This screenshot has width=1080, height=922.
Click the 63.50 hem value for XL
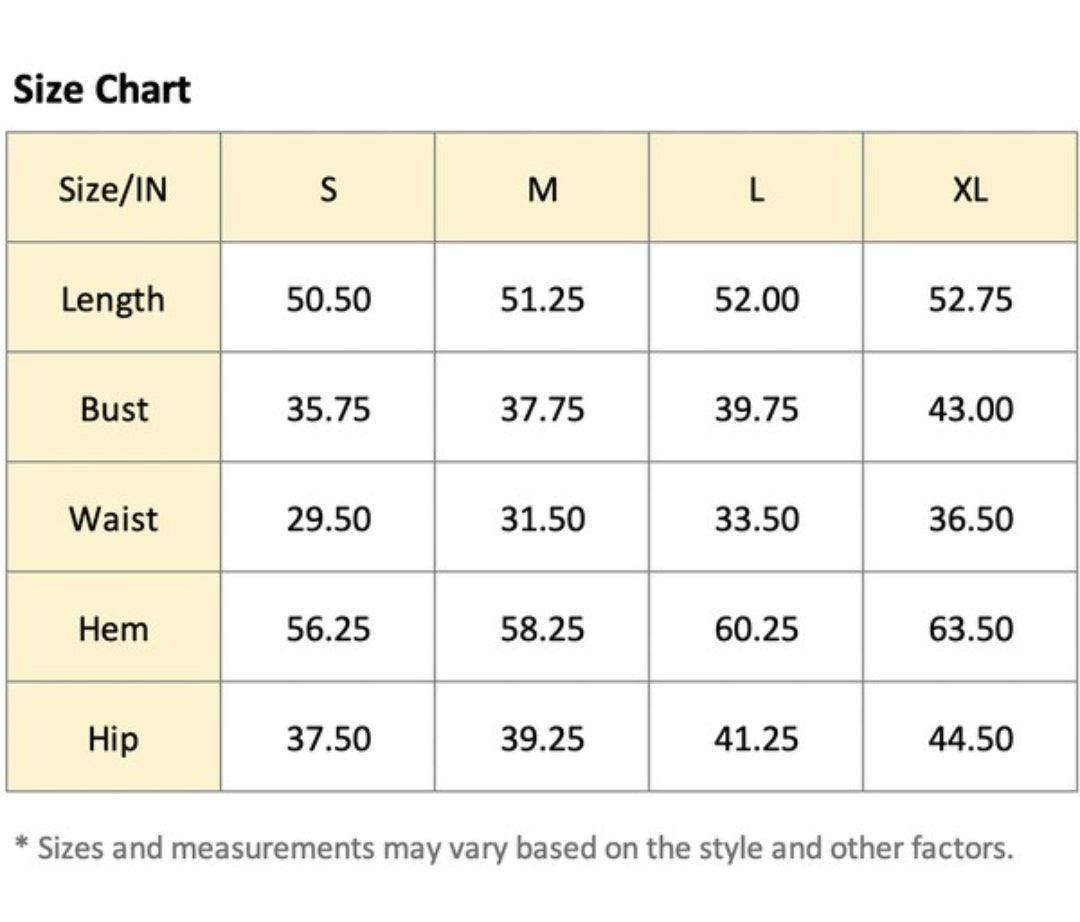[x=970, y=629]
